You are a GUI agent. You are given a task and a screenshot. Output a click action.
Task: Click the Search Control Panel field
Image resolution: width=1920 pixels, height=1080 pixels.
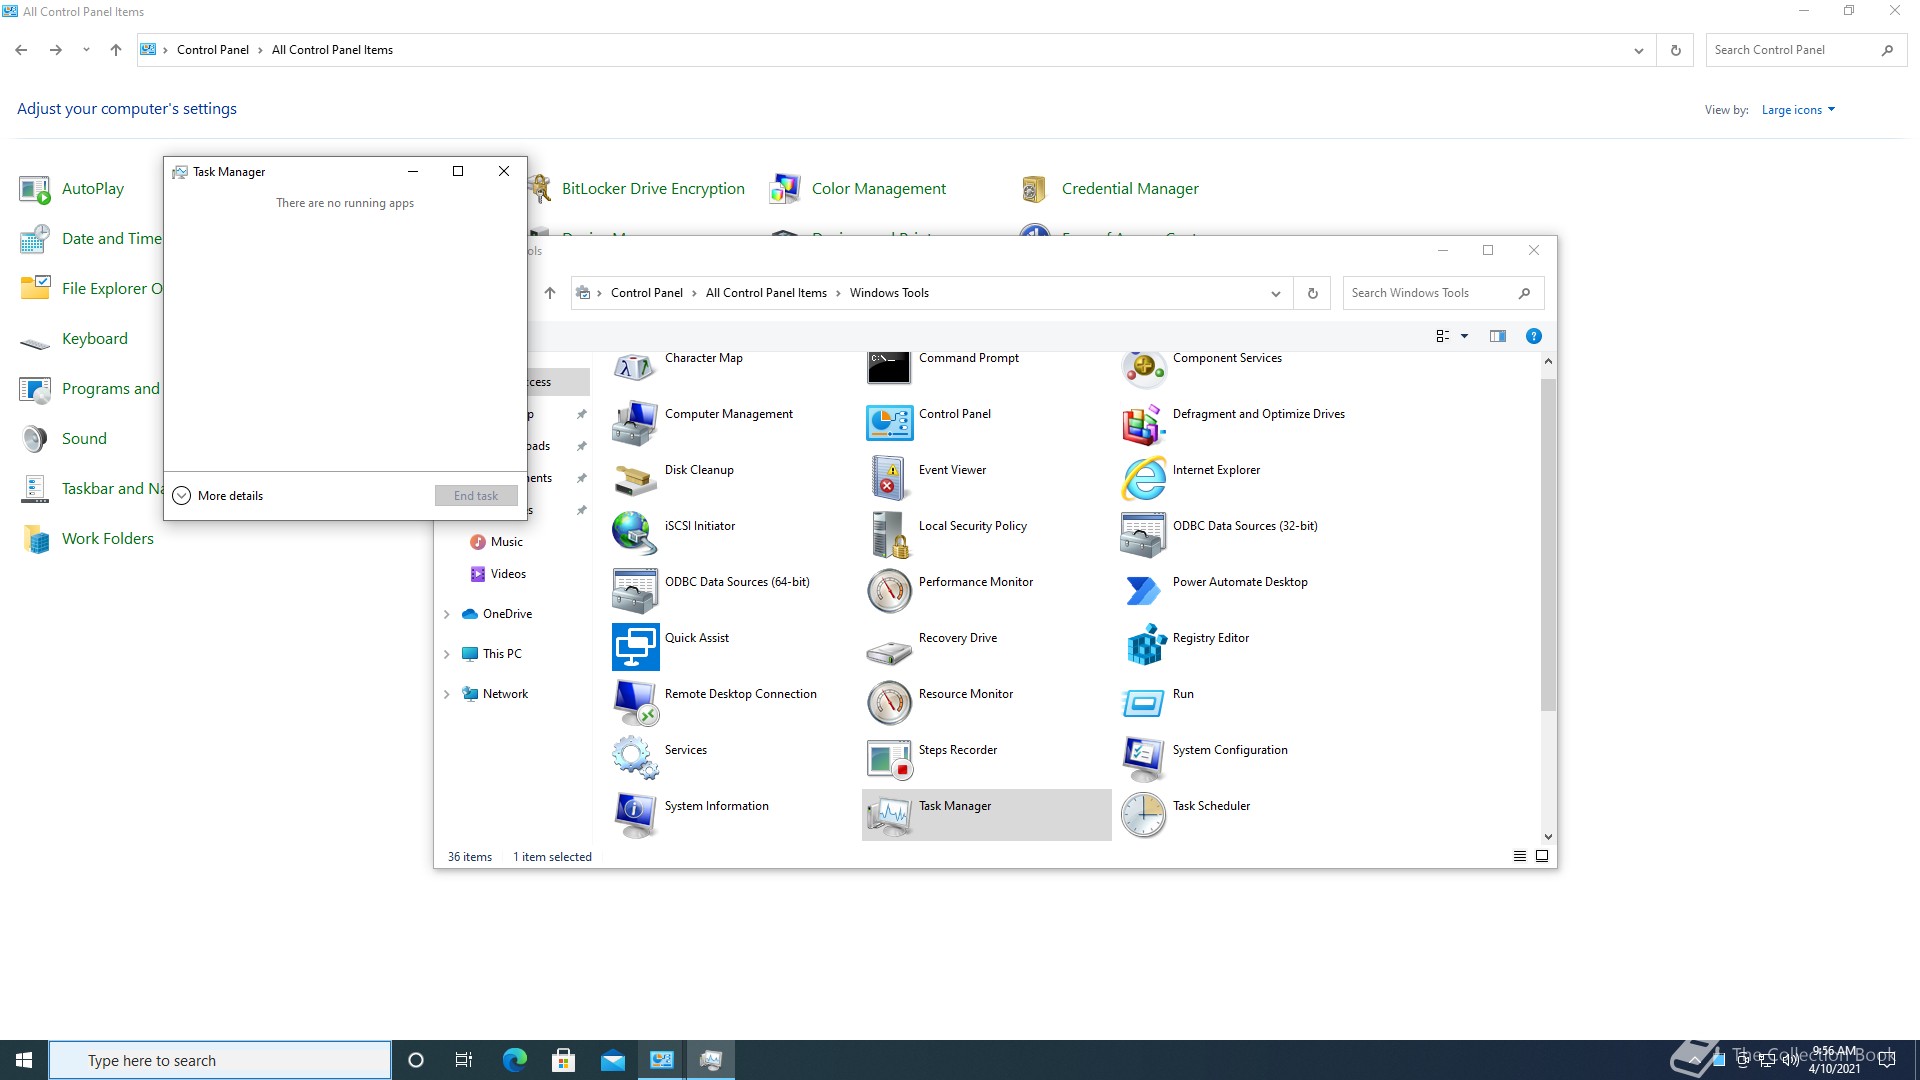click(1805, 50)
